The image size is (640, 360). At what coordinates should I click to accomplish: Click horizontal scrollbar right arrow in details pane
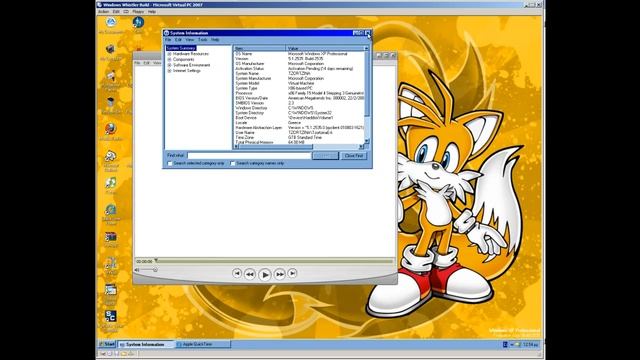pos(361,147)
